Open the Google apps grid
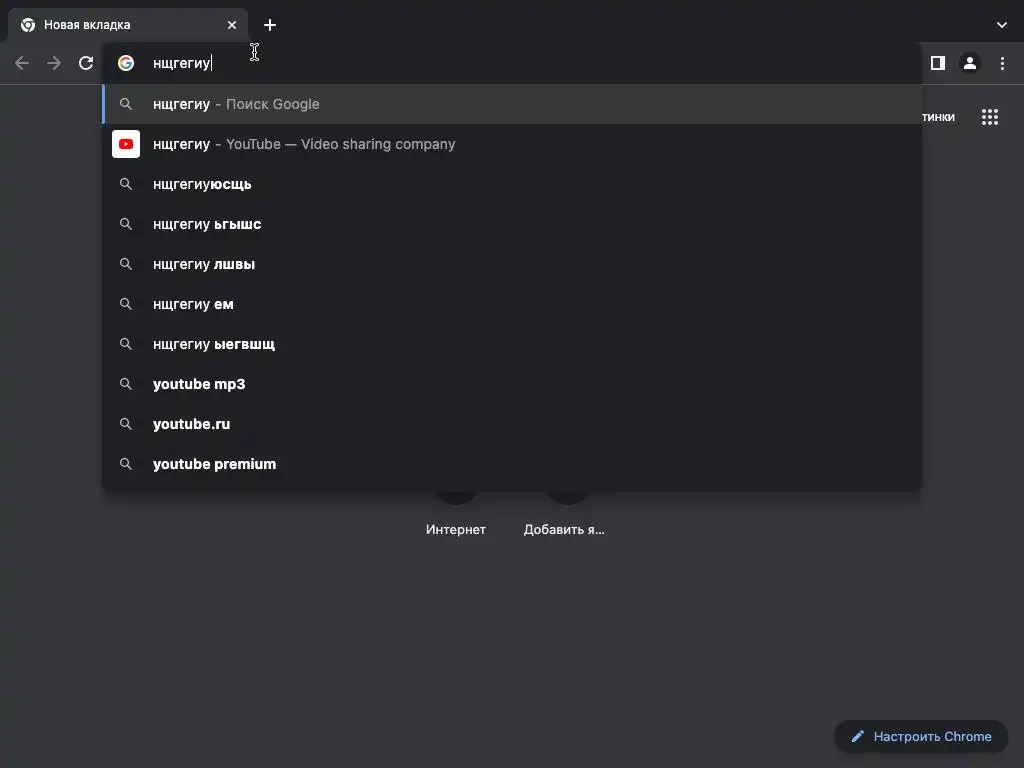This screenshot has height=768, width=1024. tap(990, 117)
